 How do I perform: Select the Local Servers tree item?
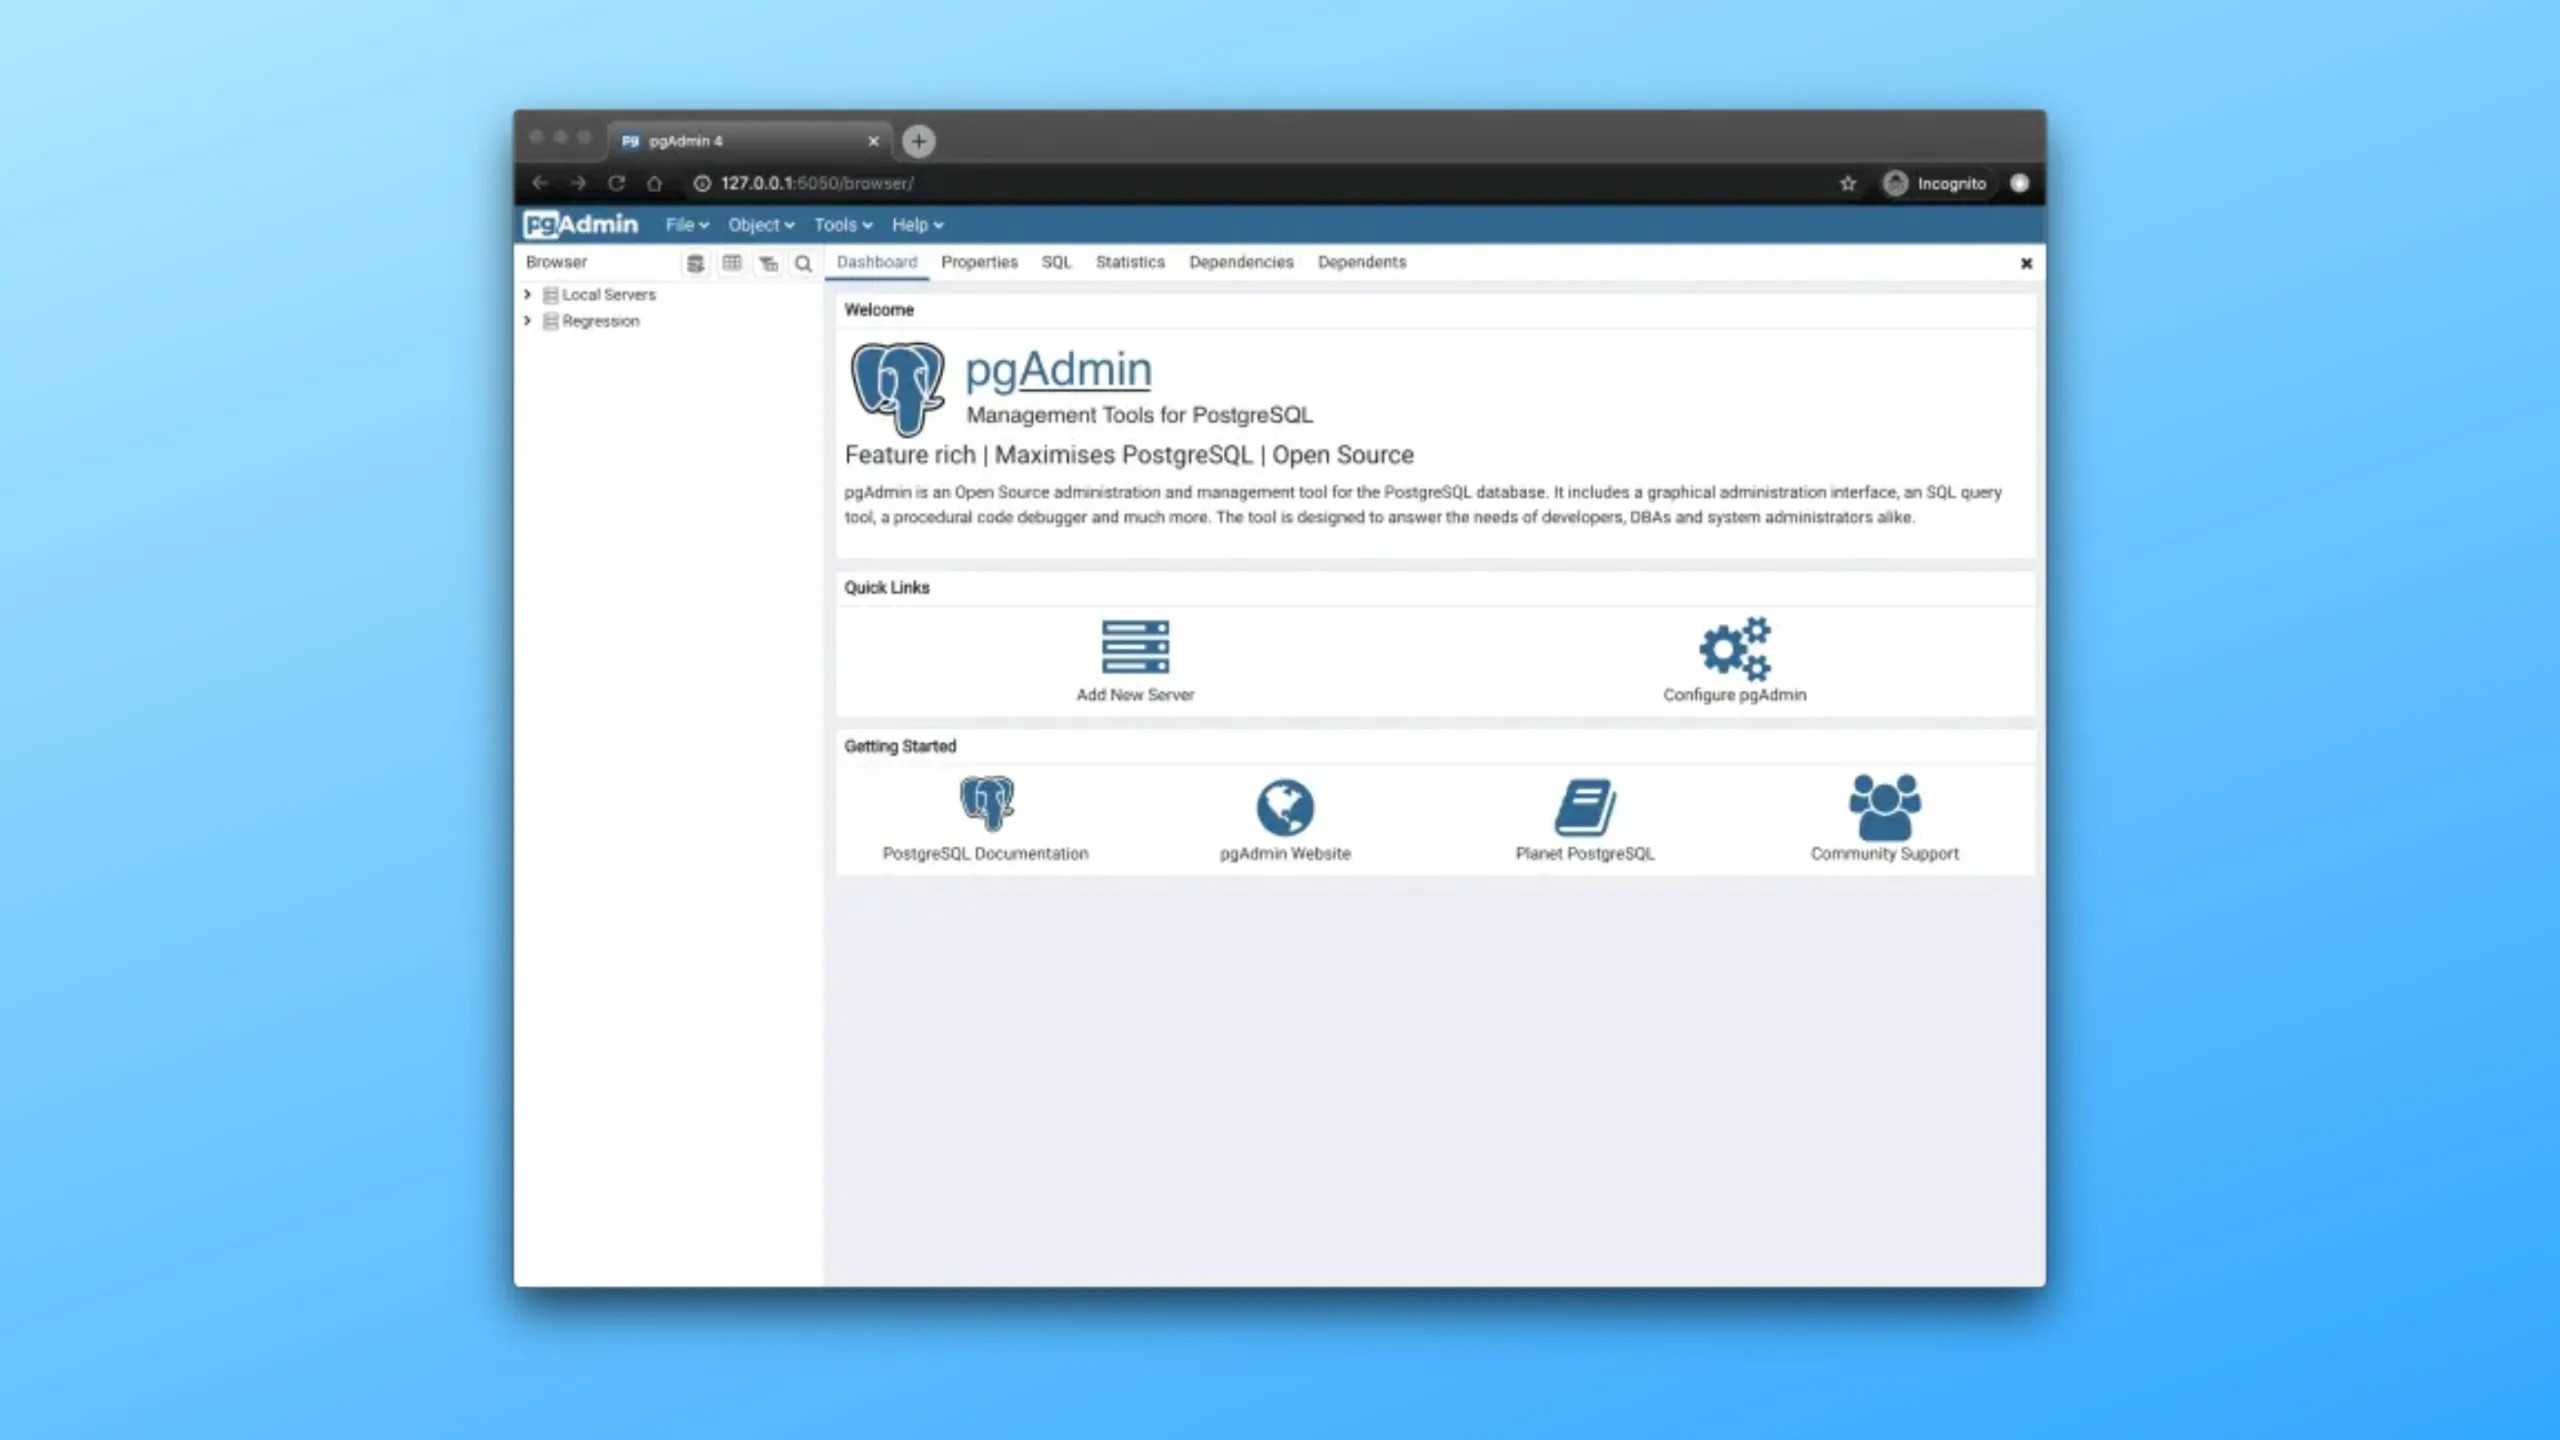[x=608, y=295]
